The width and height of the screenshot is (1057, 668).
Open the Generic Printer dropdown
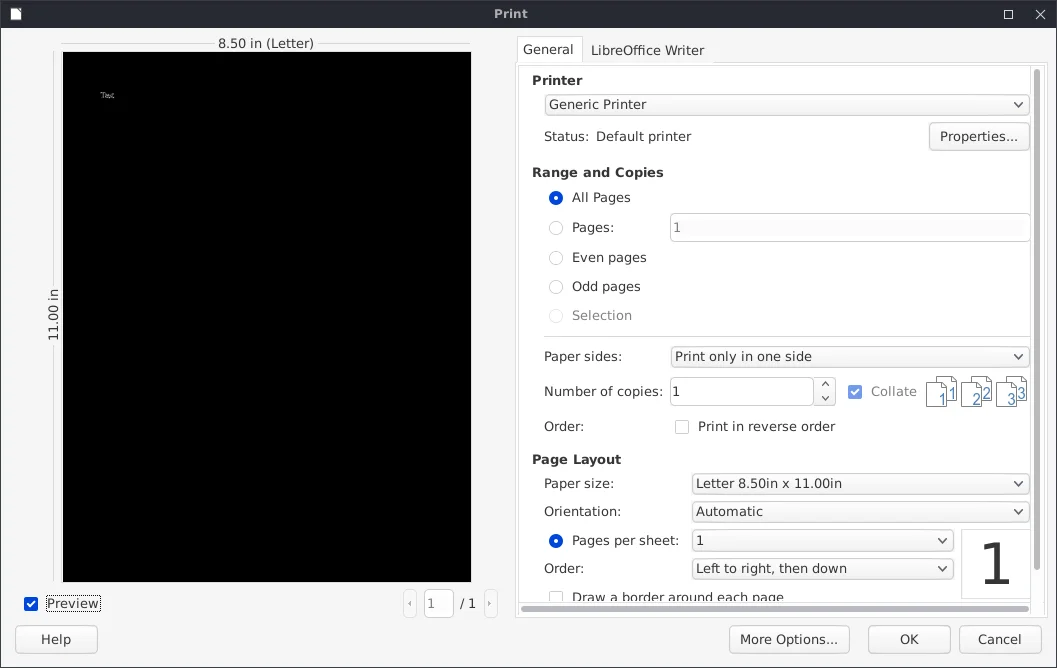point(786,104)
